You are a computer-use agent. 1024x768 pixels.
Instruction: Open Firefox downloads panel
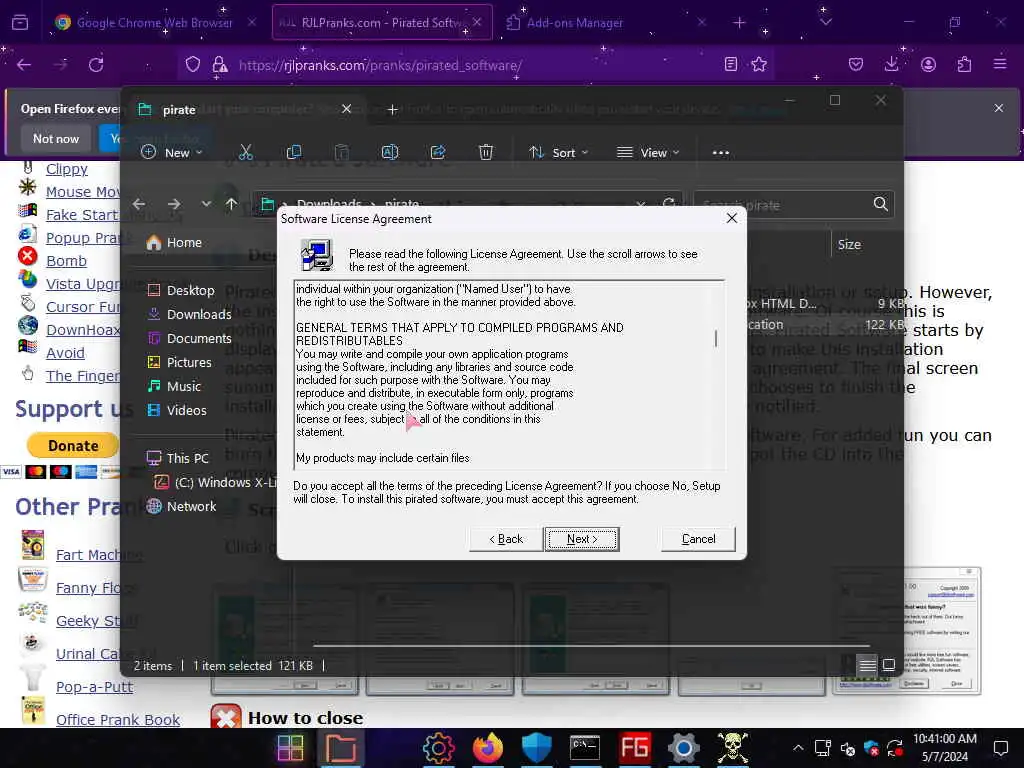pos(891,65)
